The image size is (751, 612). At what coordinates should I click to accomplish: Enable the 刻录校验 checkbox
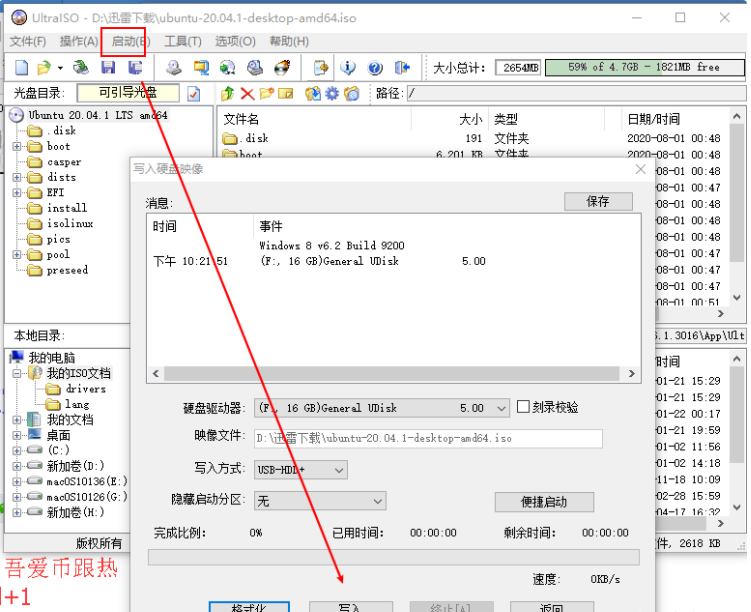523,407
